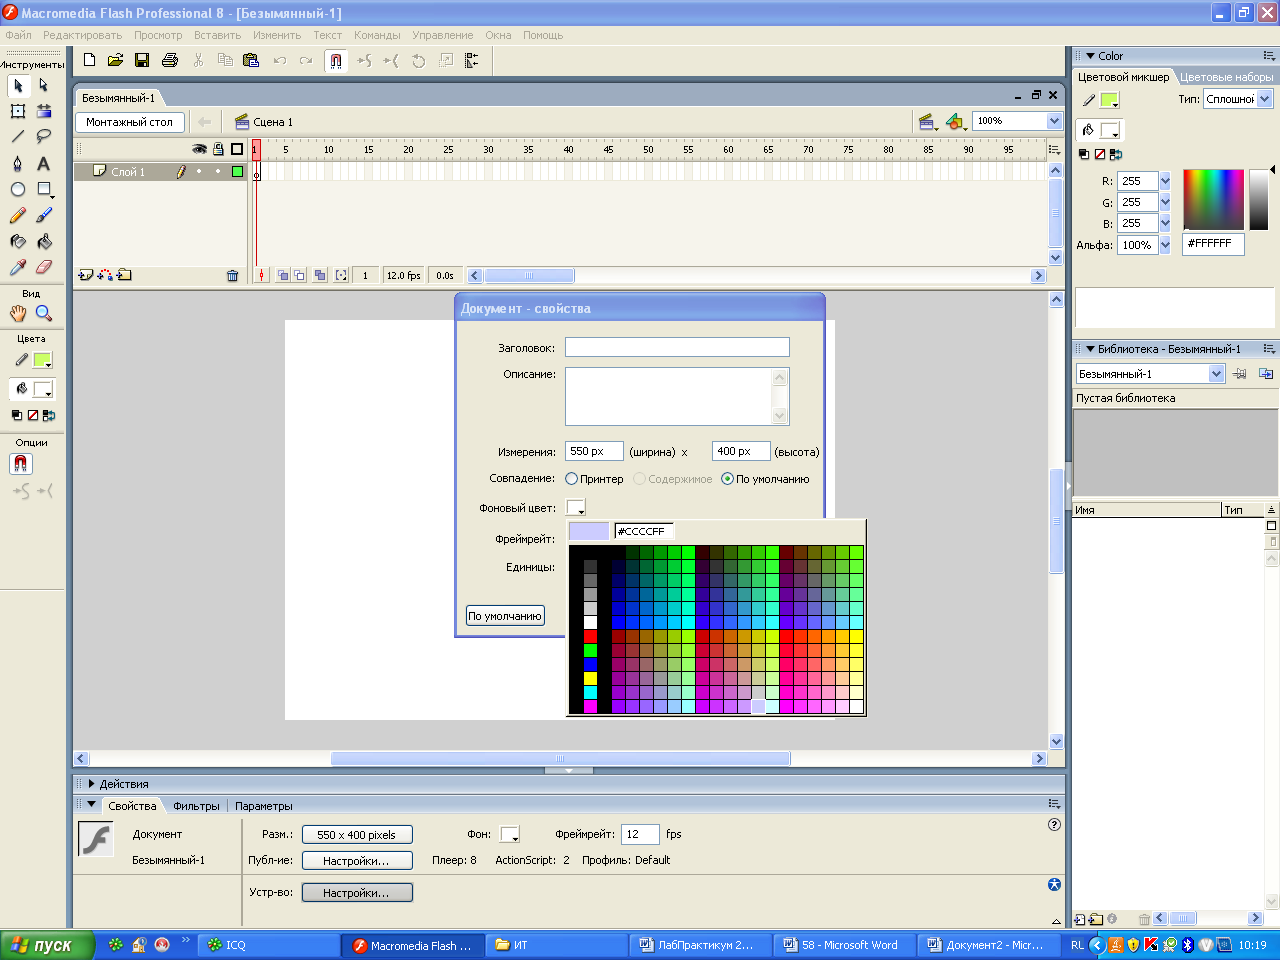
Task: Select the Subselection tool
Action: [x=44, y=86]
